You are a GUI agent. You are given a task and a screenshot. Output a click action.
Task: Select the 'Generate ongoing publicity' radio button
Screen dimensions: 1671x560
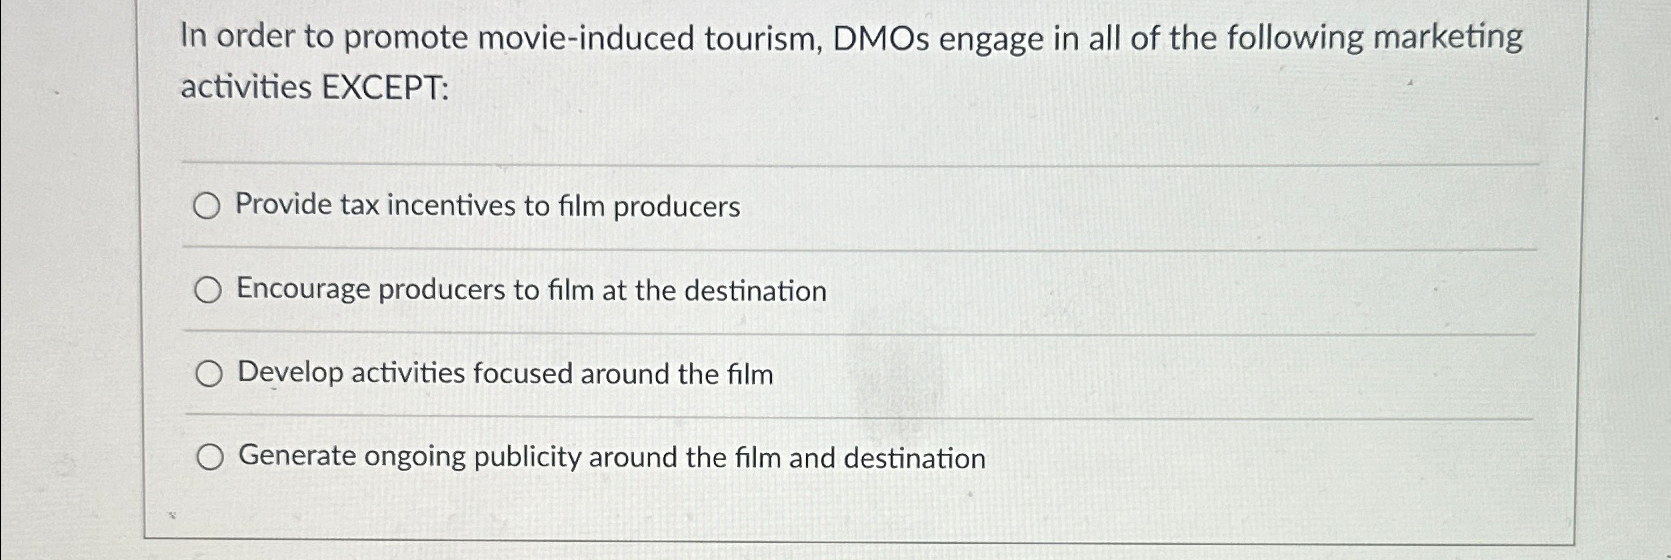(x=210, y=459)
